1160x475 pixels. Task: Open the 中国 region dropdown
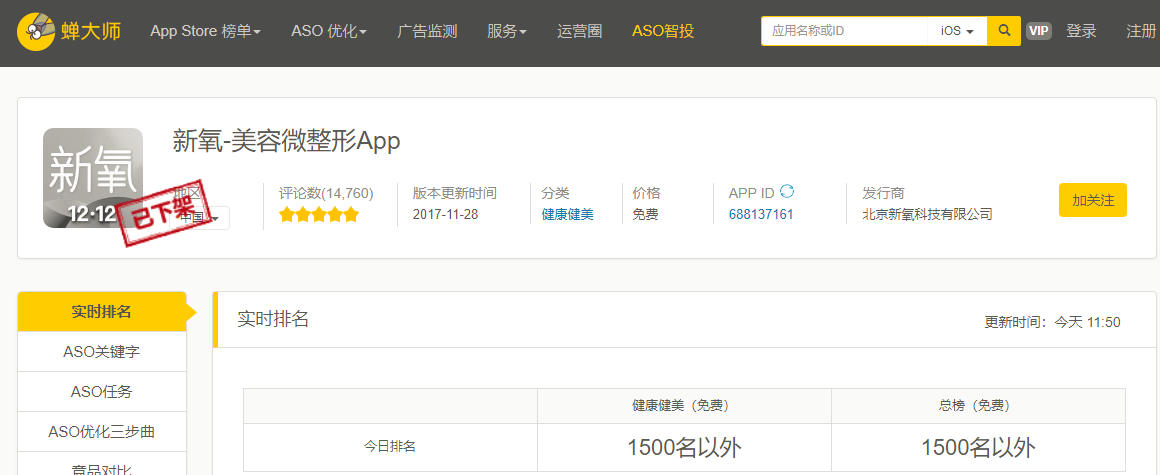[200, 218]
